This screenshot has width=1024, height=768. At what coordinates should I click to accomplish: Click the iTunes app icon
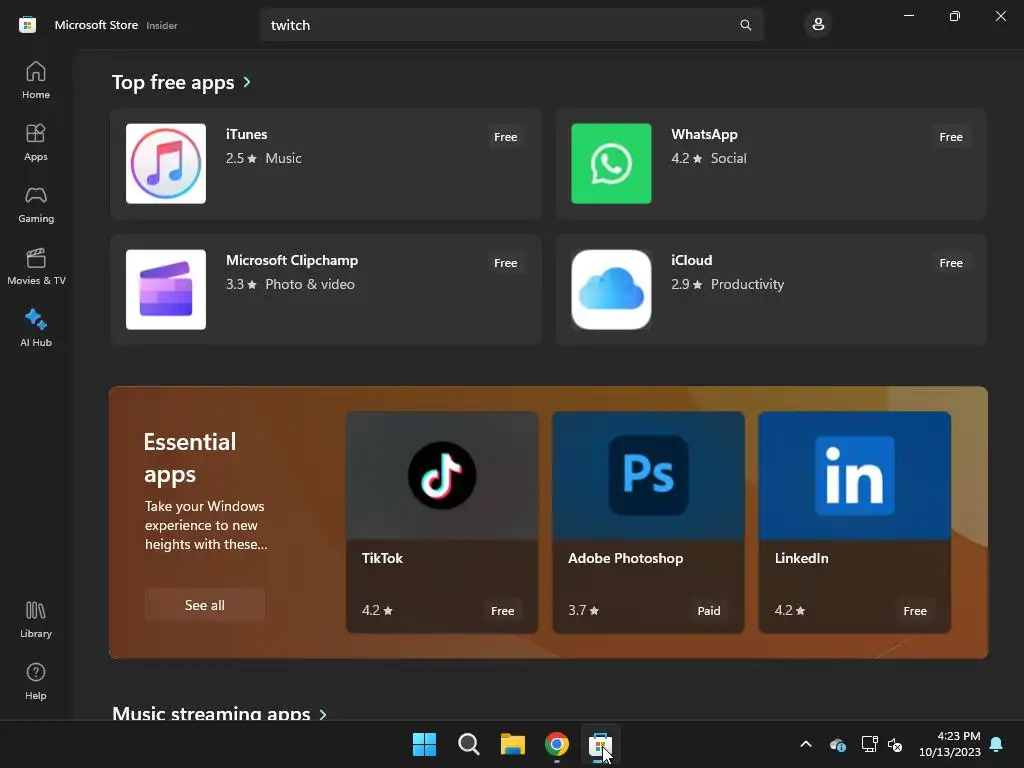[x=166, y=163]
